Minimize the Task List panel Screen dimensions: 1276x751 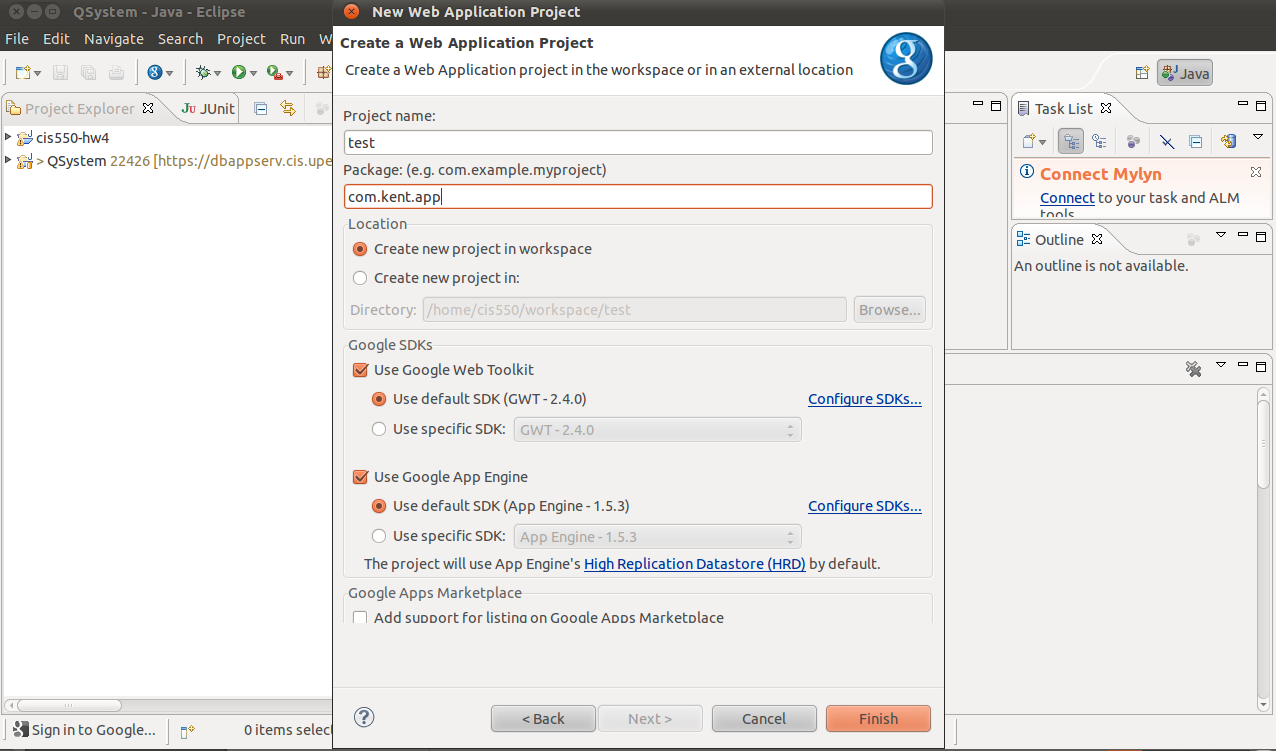[1243, 104]
